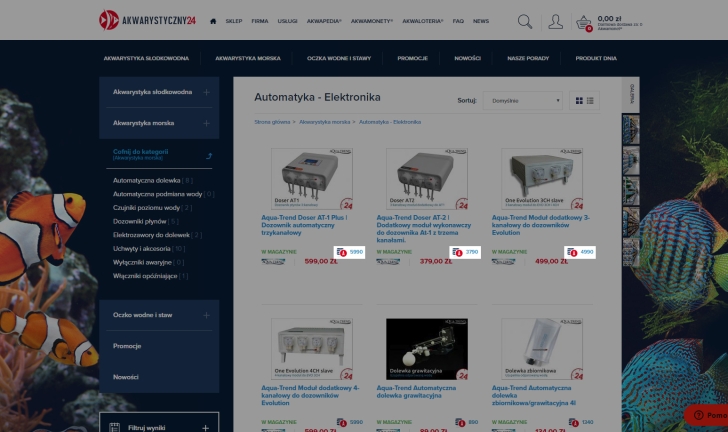Click One Evolution 4CH slave product image
This screenshot has width=728, height=432.
click(x=312, y=349)
